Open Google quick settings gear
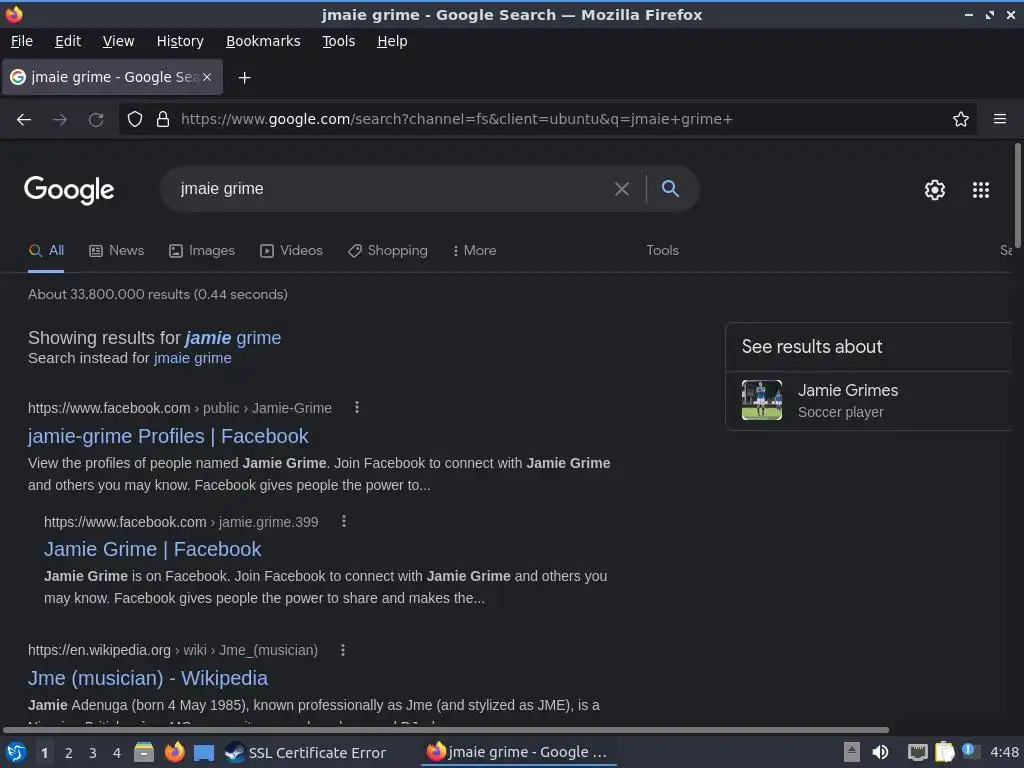 pyautogui.click(x=935, y=190)
